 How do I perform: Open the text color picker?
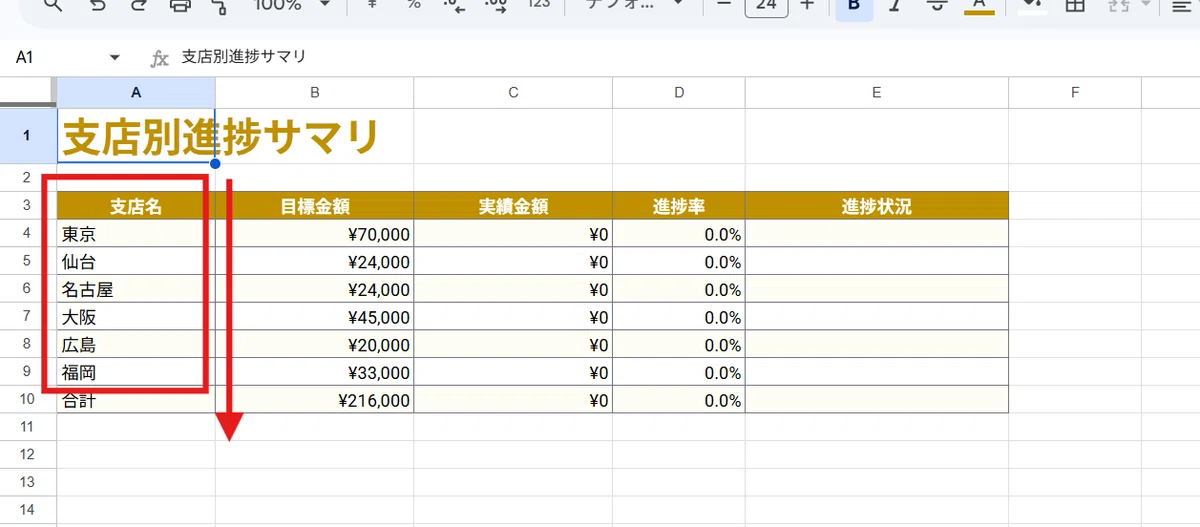point(978,5)
